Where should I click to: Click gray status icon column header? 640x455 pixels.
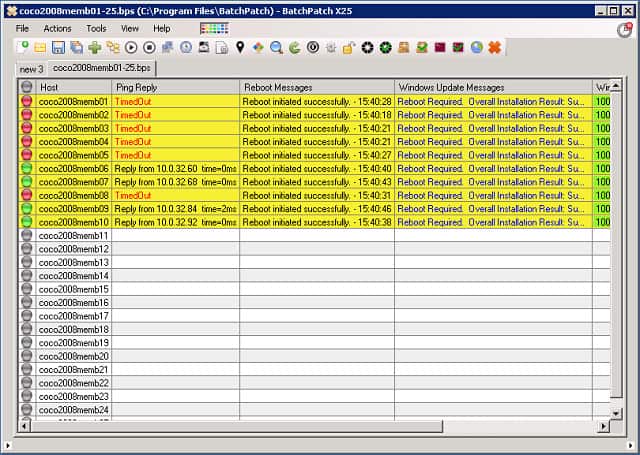[27, 87]
